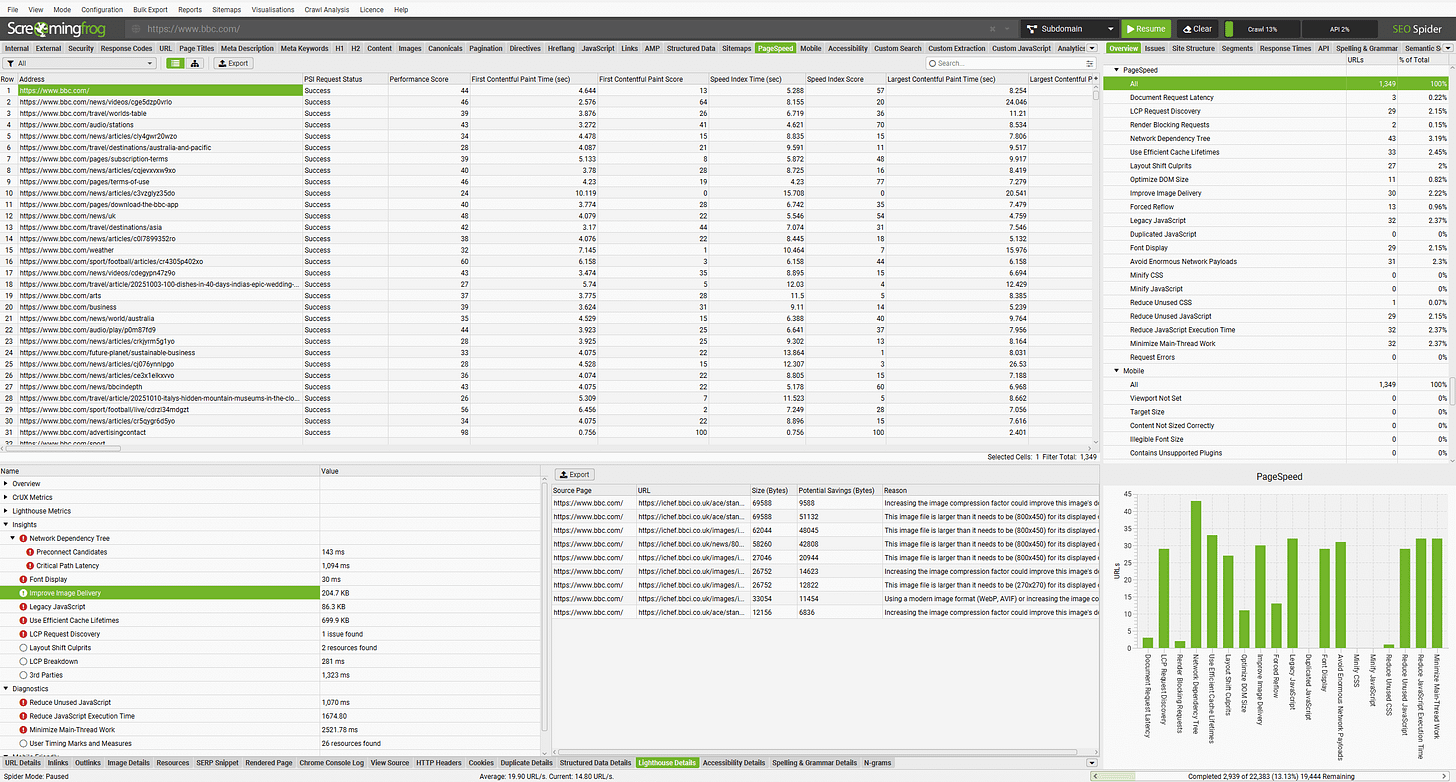The height and width of the screenshot is (782, 1456).
Task: Open the Subdomain crawl mode dropdown
Action: pyautogui.click(x=1068, y=29)
